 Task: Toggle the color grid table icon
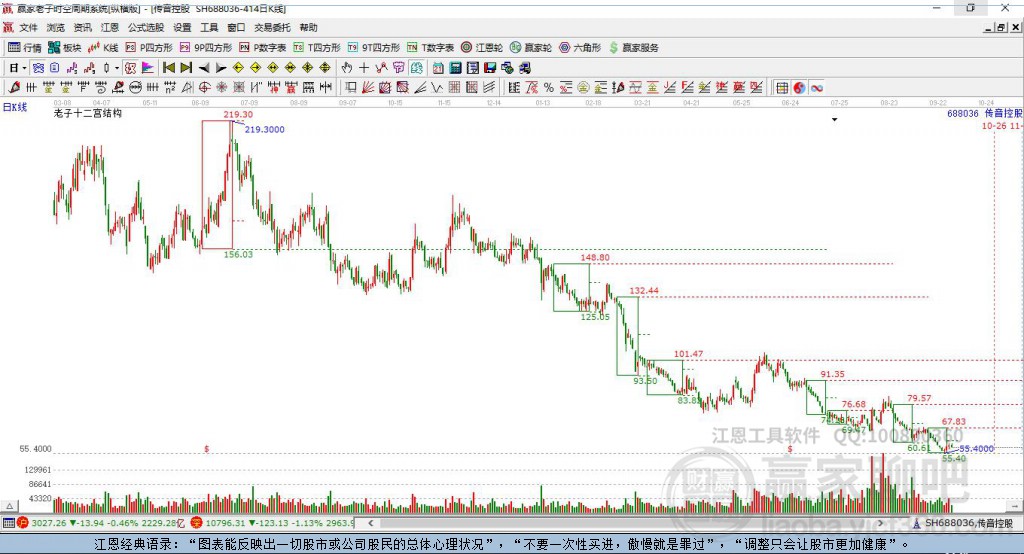coord(782,88)
